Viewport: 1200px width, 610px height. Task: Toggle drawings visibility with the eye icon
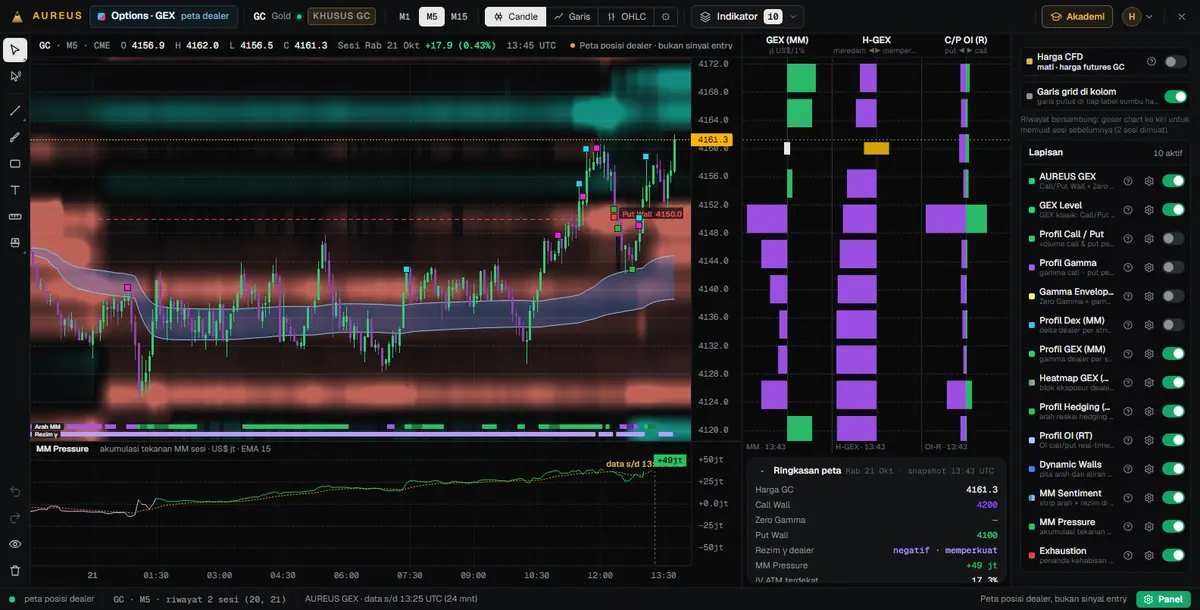(x=15, y=544)
